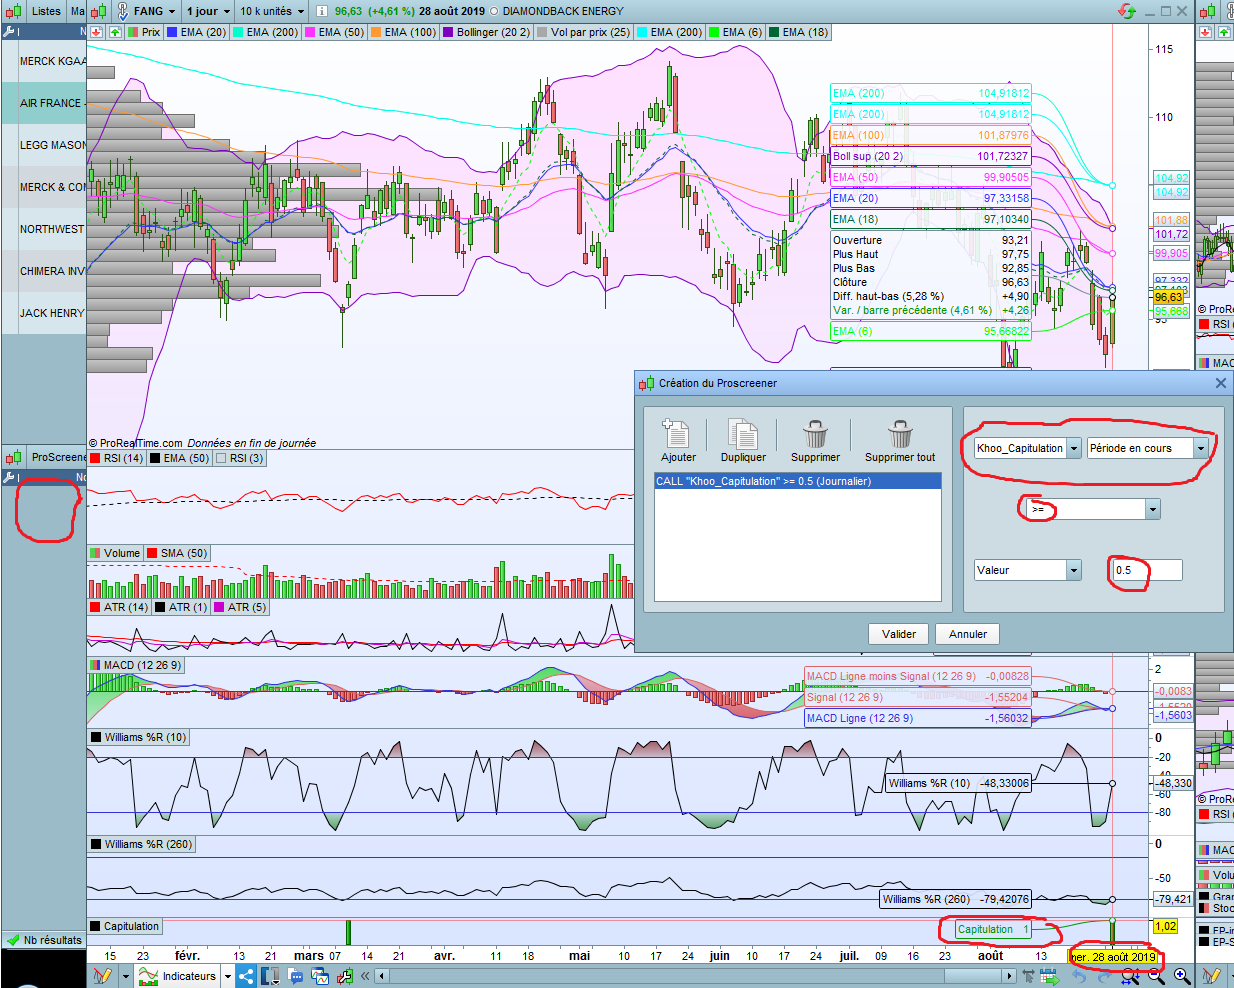Click the zoom in magnifier icon
Viewport: 1234px width, 988px height.
[1182, 975]
